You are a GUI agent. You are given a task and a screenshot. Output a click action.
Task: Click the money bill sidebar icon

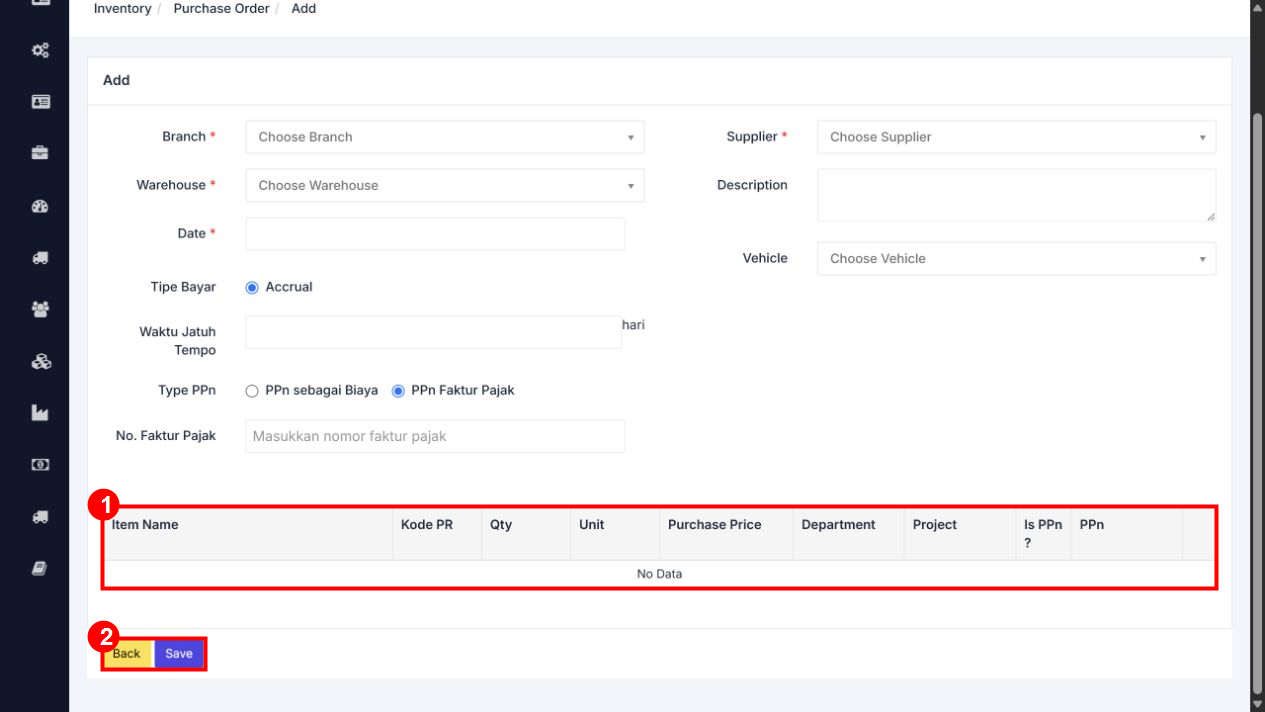(40, 464)
